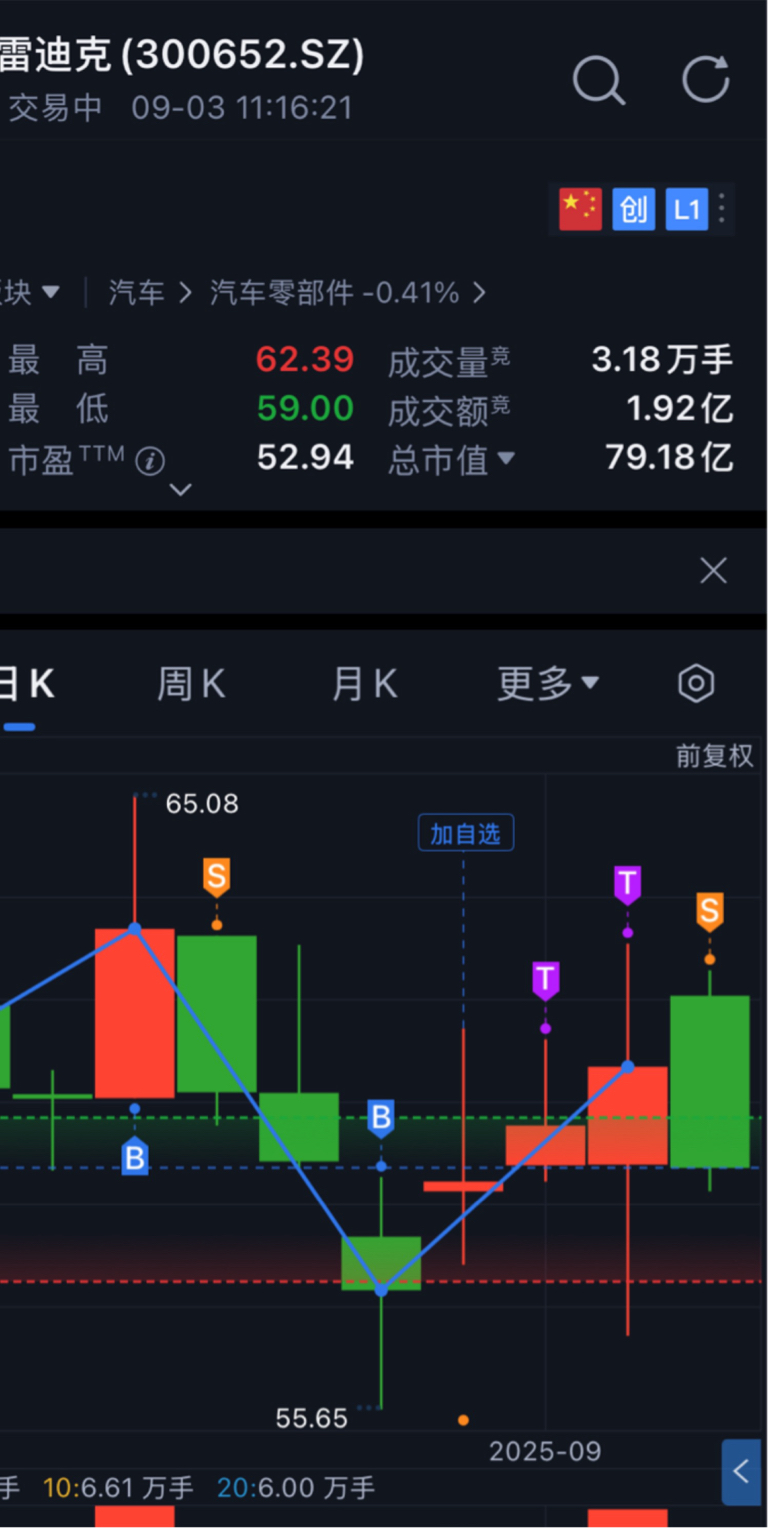This screenshot has width=769, height=1528.
Task: Tap the China flag market icon
Action: pyautogui.click(x=580, y=209)
